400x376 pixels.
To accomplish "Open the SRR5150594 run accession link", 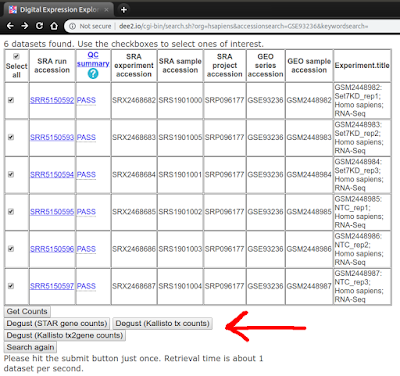I will (x=52, y=174).
